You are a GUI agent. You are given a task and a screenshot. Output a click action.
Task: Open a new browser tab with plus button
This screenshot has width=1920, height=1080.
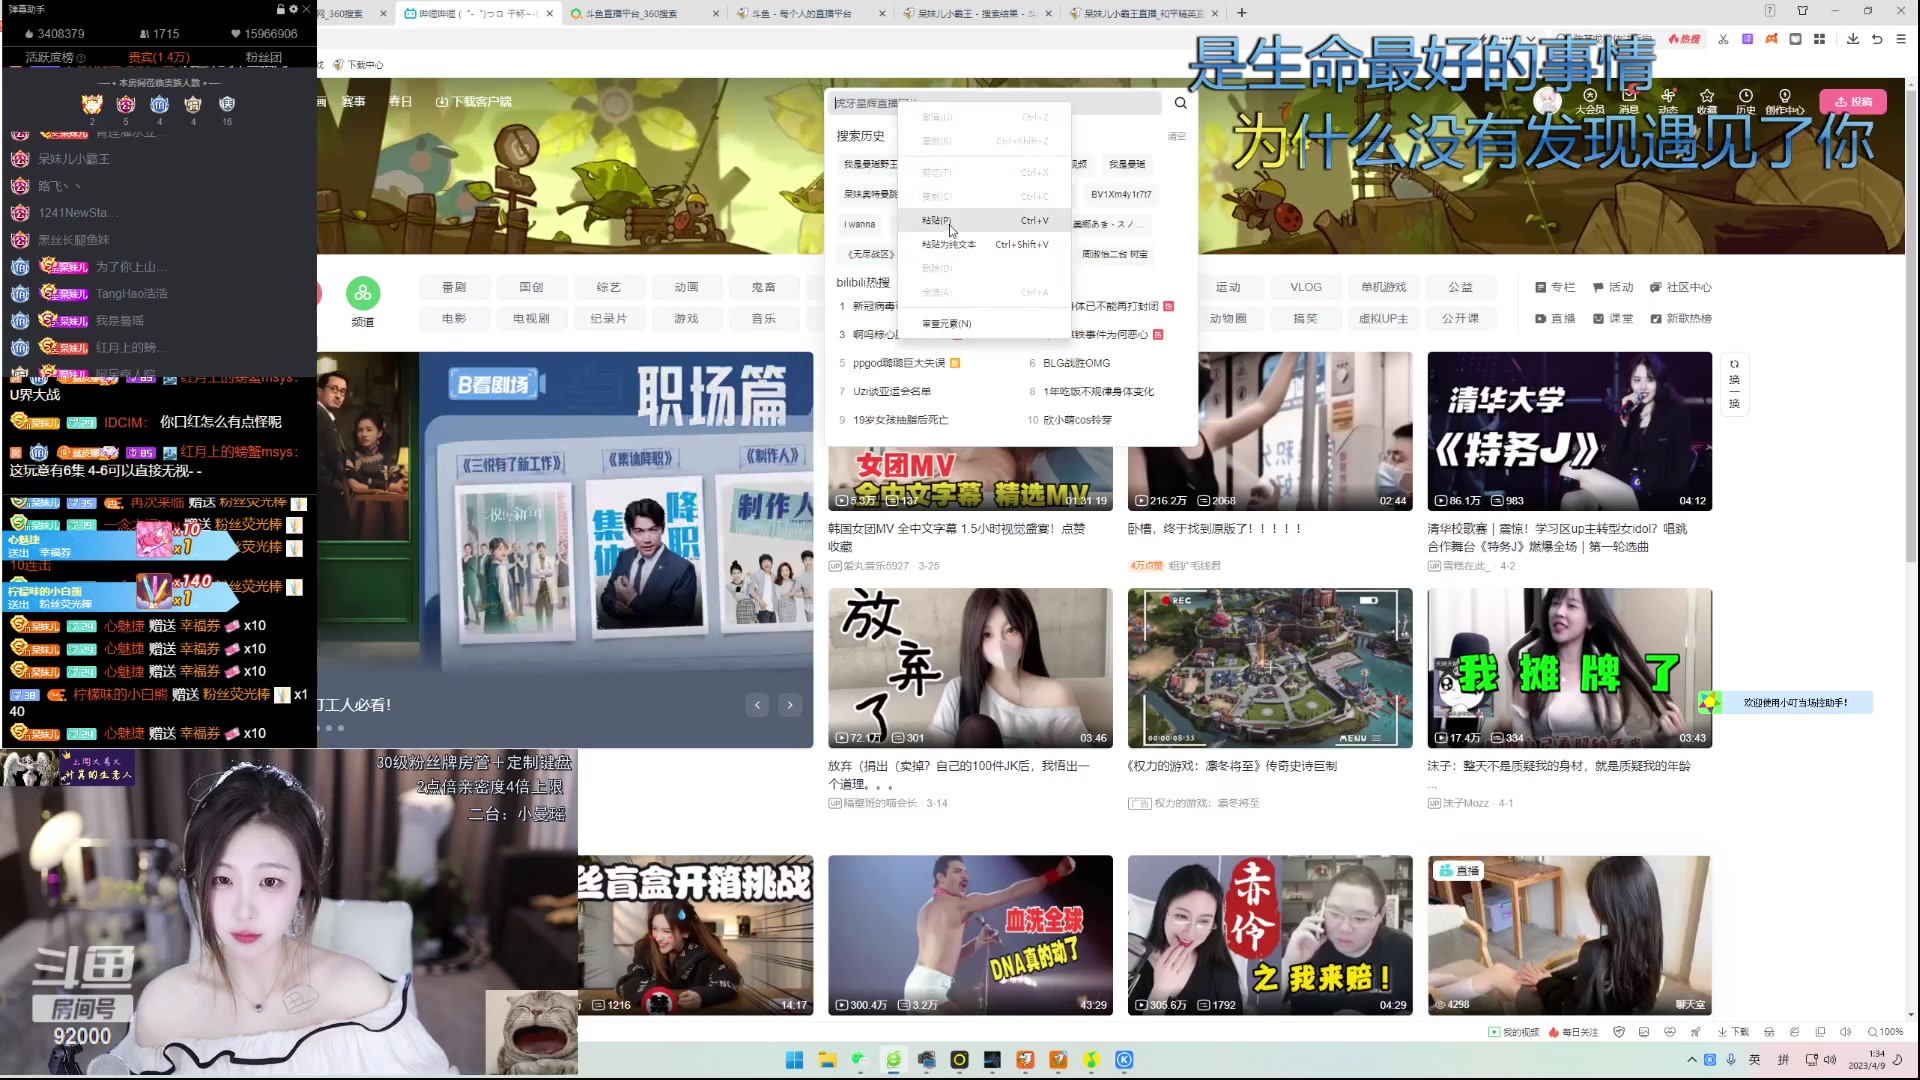click(1242, 13)
